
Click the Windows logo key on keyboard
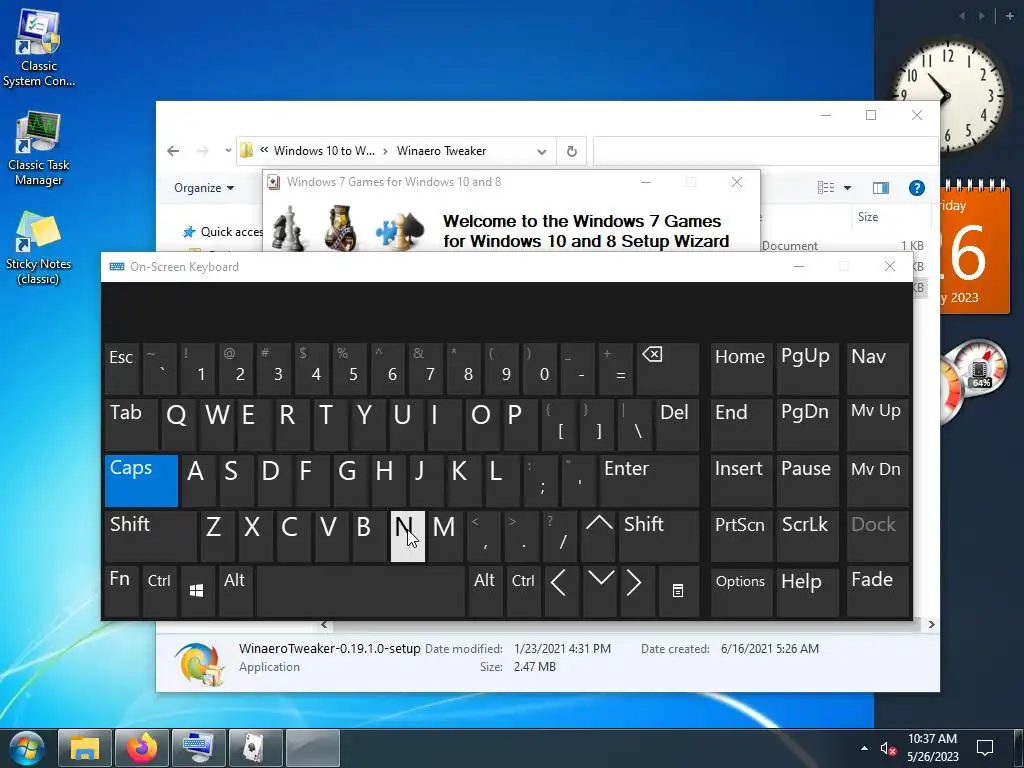[197, 592]
